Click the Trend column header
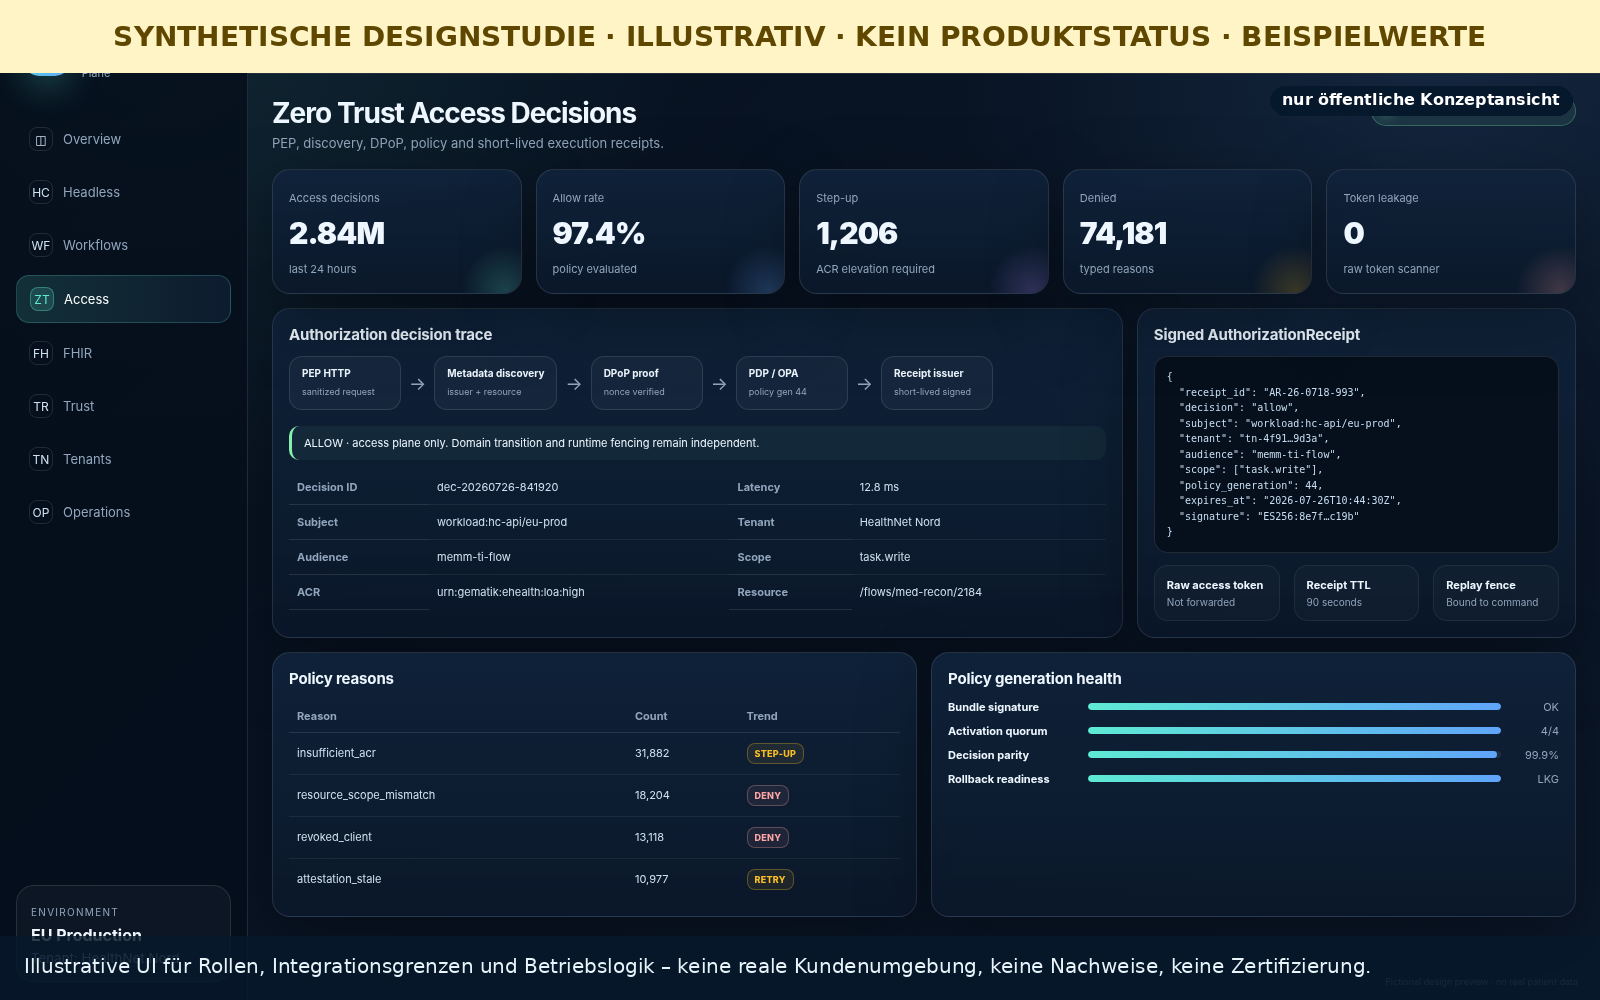The image size is (1600, 1000). (762, 716)
